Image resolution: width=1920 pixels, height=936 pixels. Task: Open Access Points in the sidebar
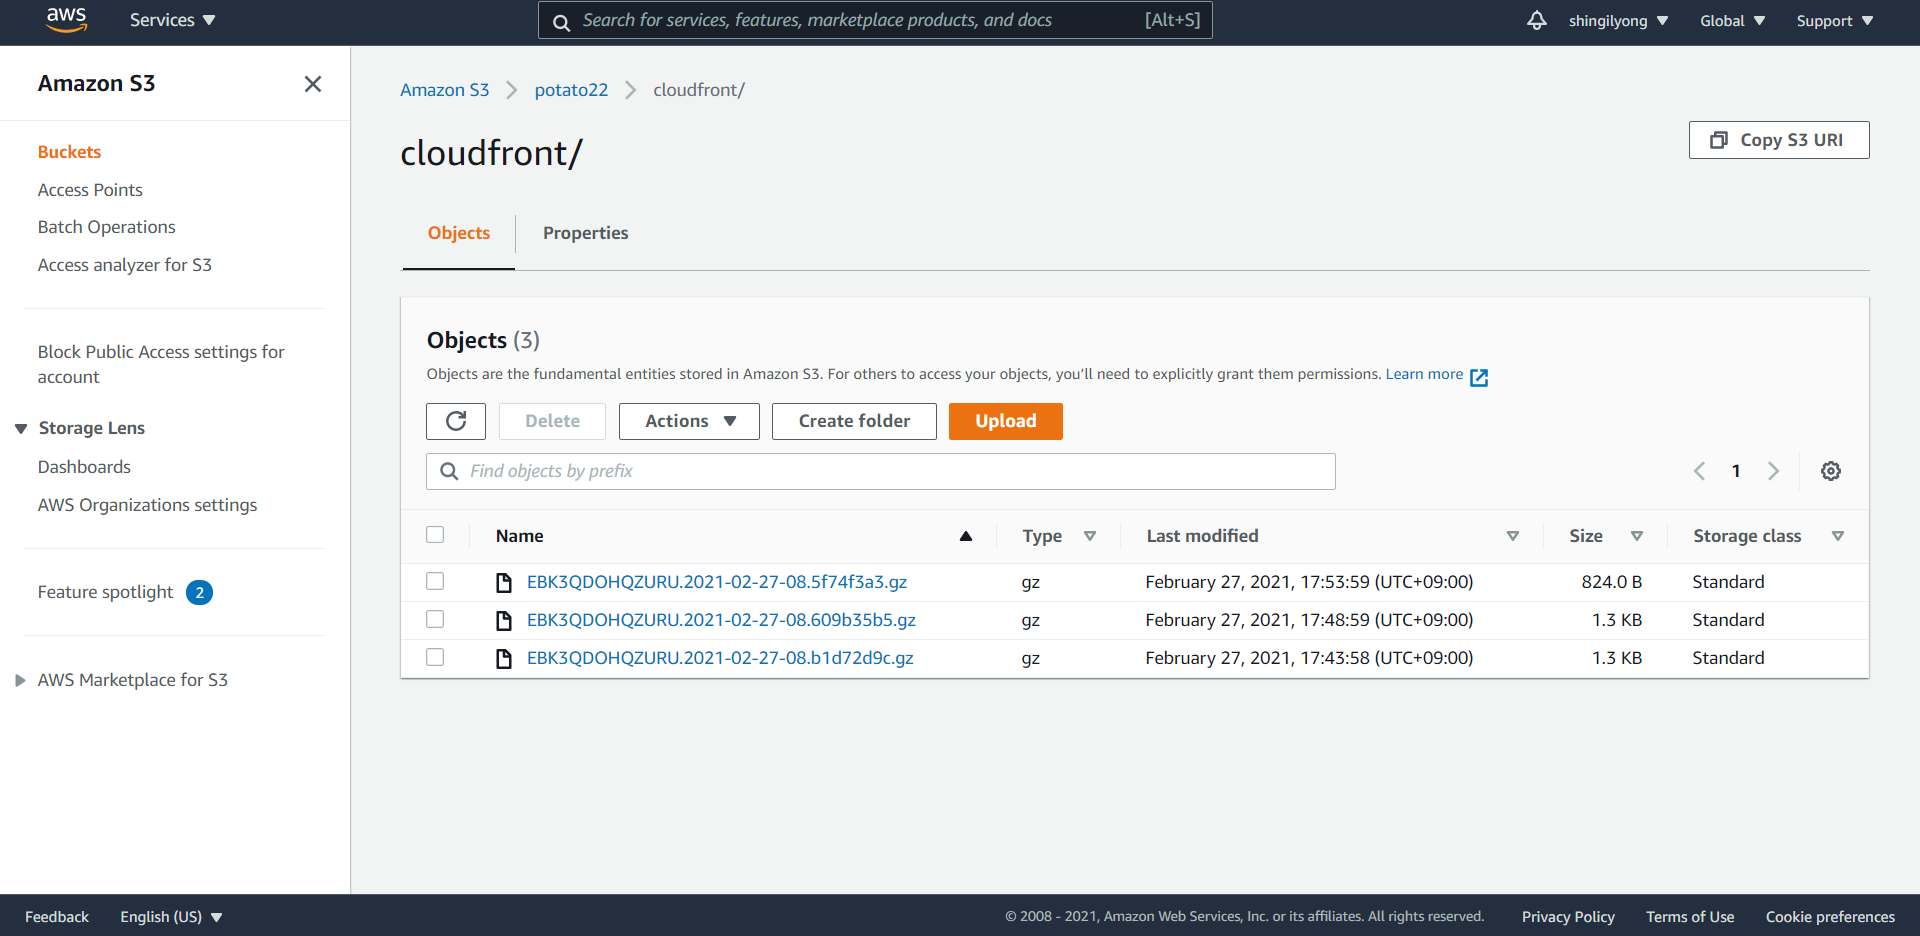pyautogui.click(x=90, y=190)
